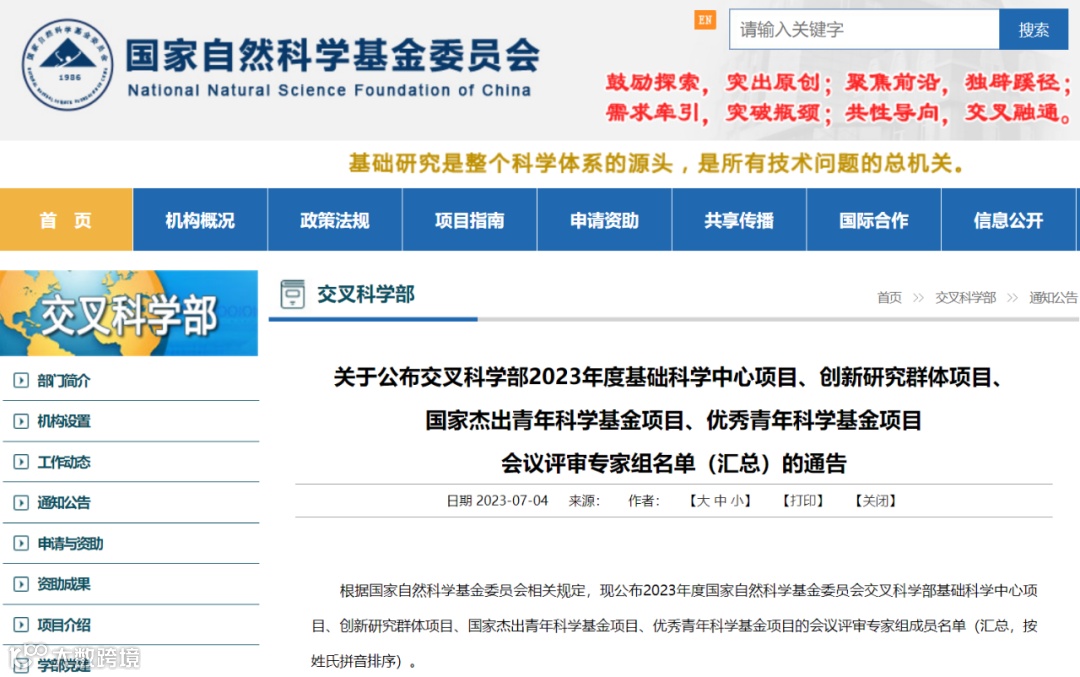
Task: Open the 共享传播 menu item
Action: (x=738, y=220)
